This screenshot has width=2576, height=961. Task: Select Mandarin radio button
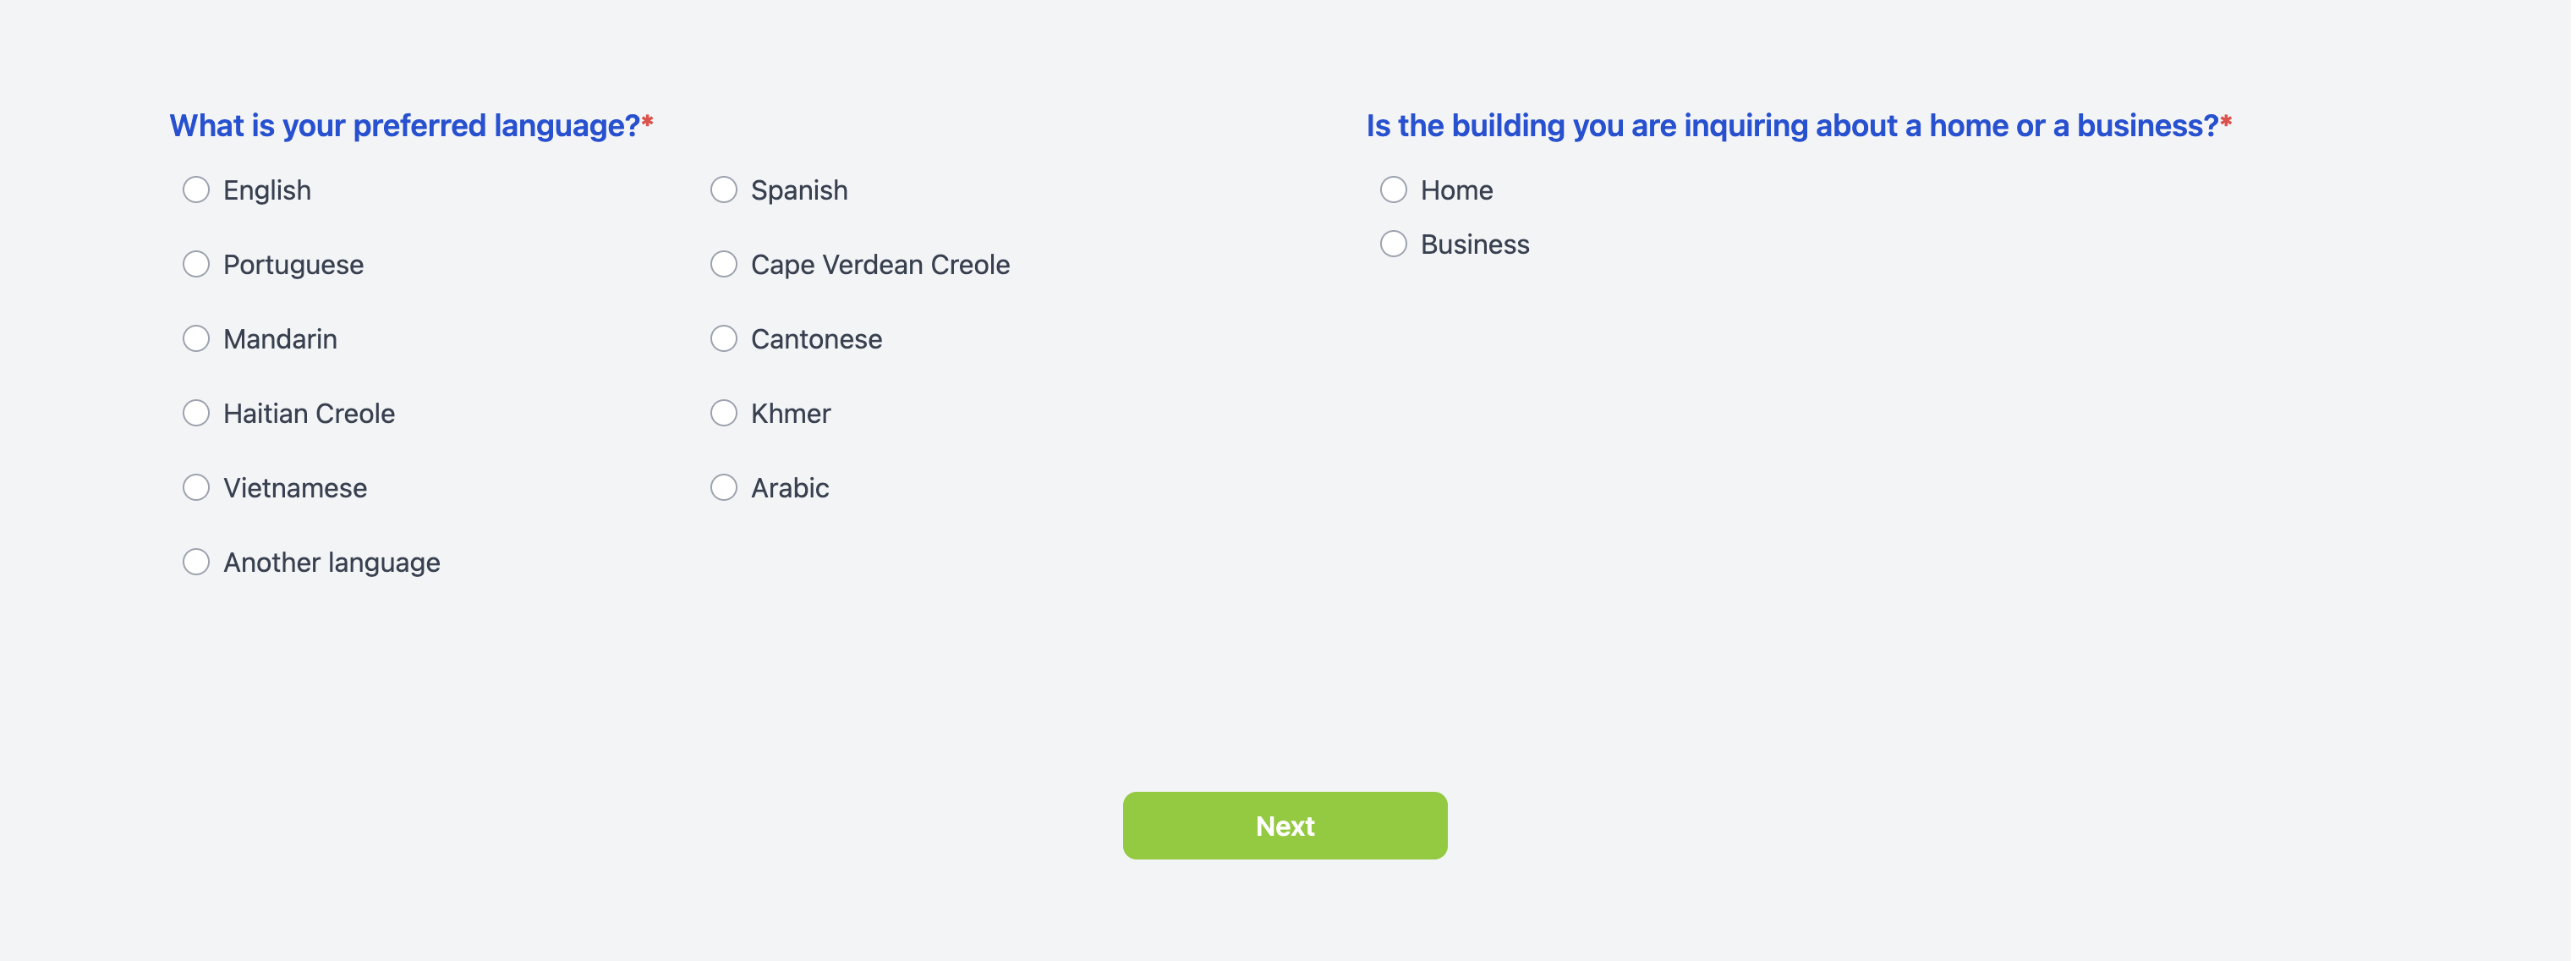click(x=196, y=339)
